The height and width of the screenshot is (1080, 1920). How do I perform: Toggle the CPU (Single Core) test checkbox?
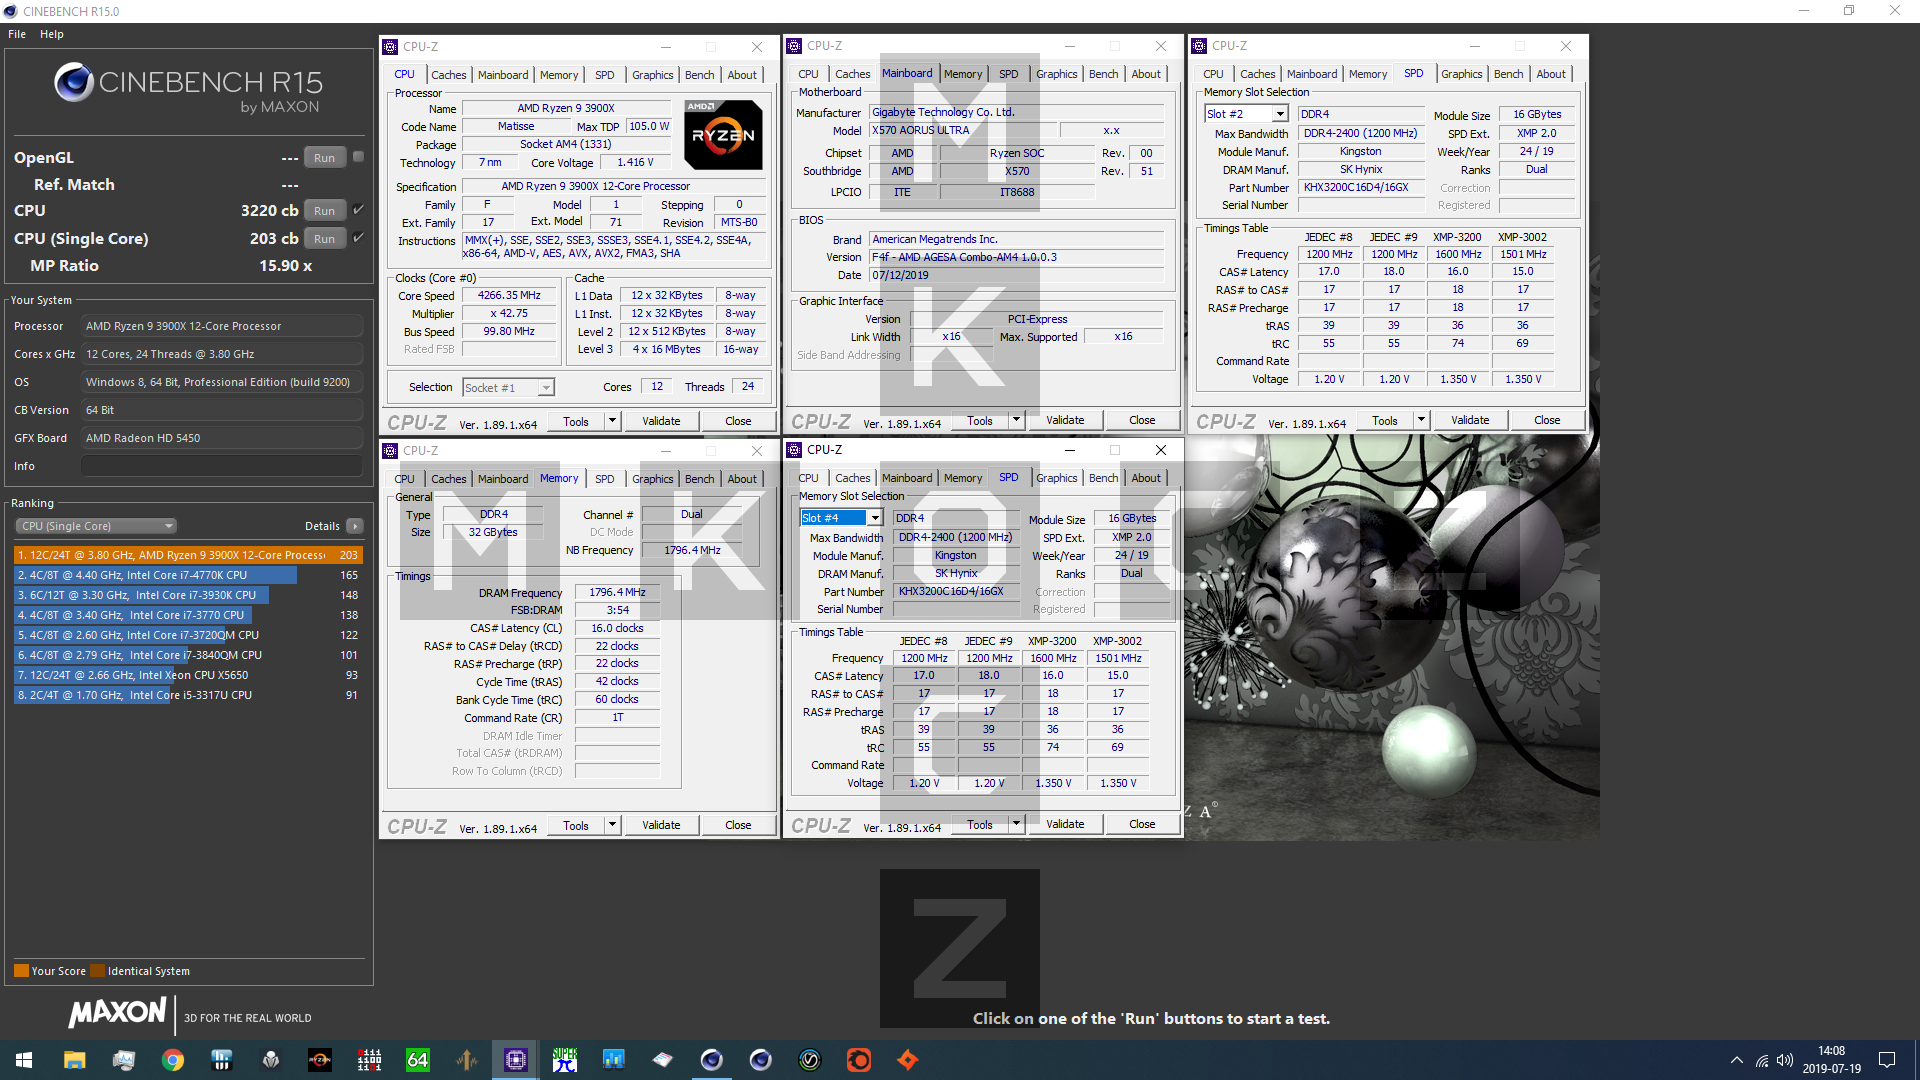point(358,238)
